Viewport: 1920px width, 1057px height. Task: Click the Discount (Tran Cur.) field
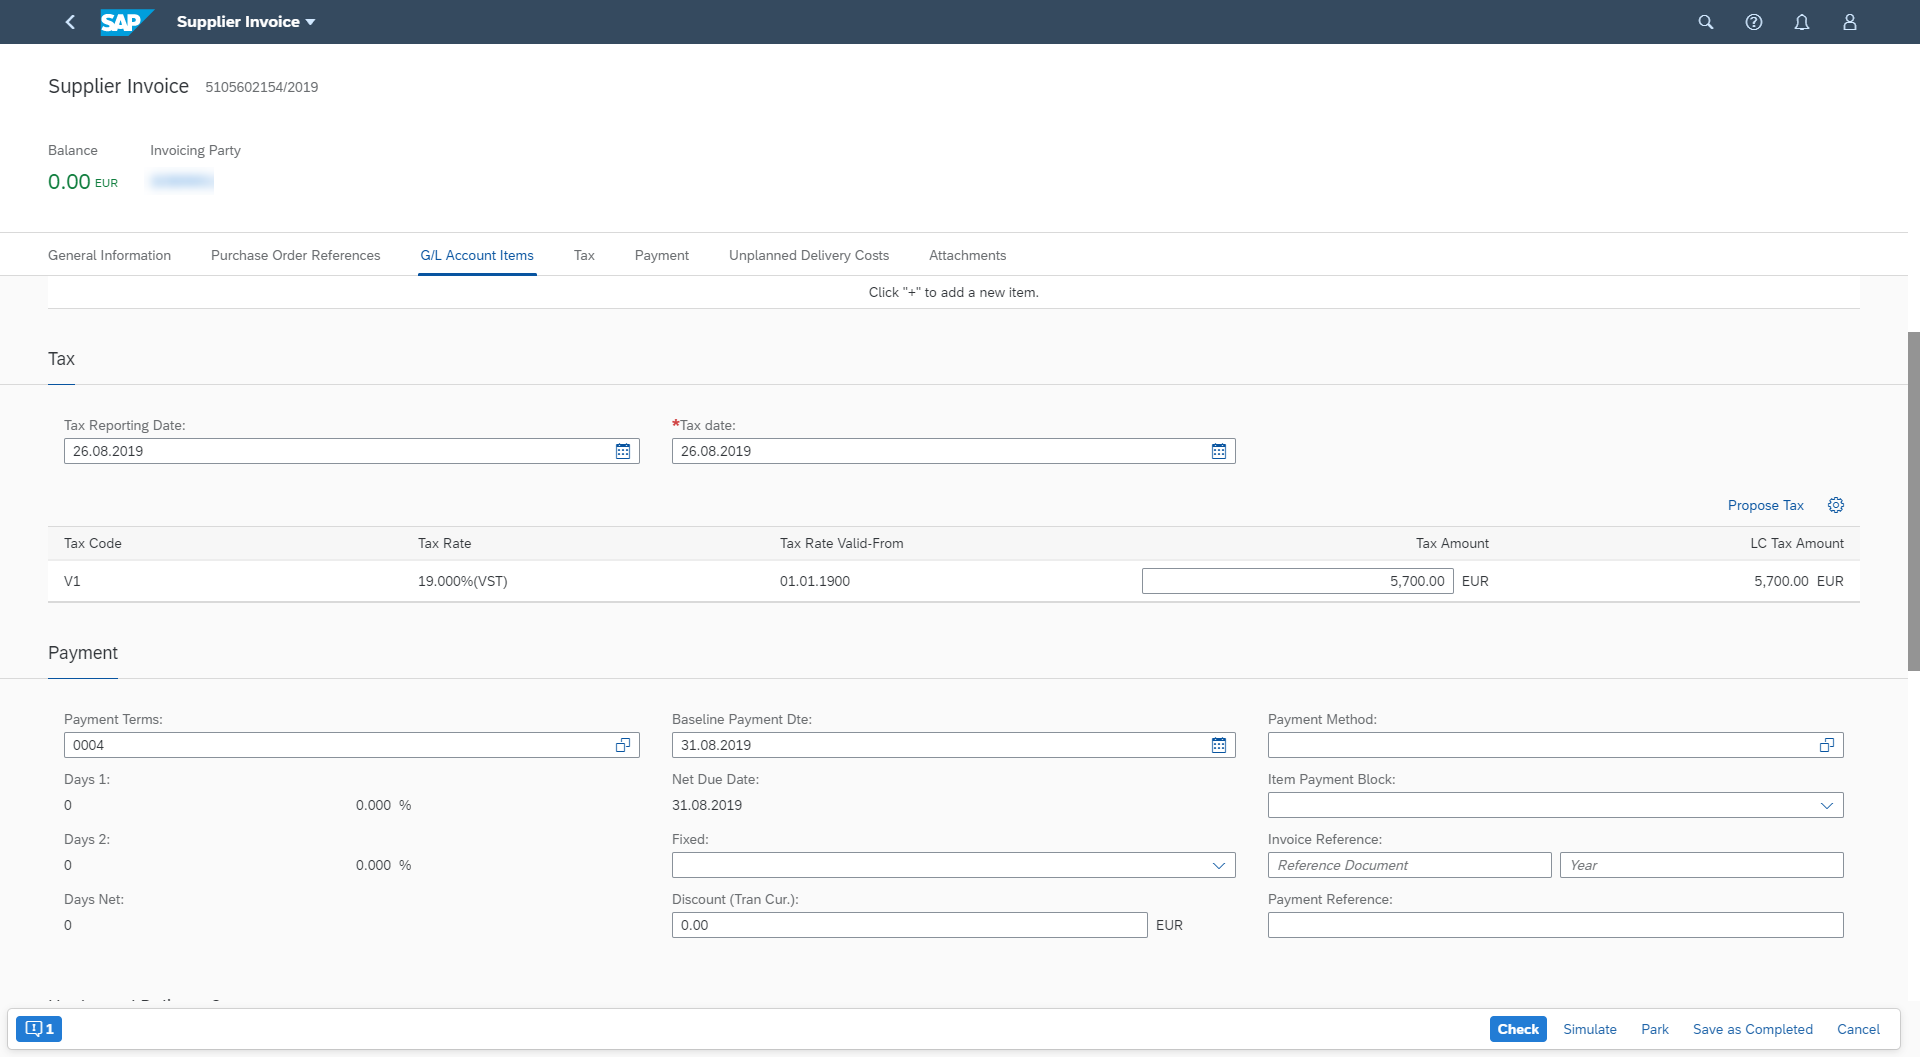point(909,925)
